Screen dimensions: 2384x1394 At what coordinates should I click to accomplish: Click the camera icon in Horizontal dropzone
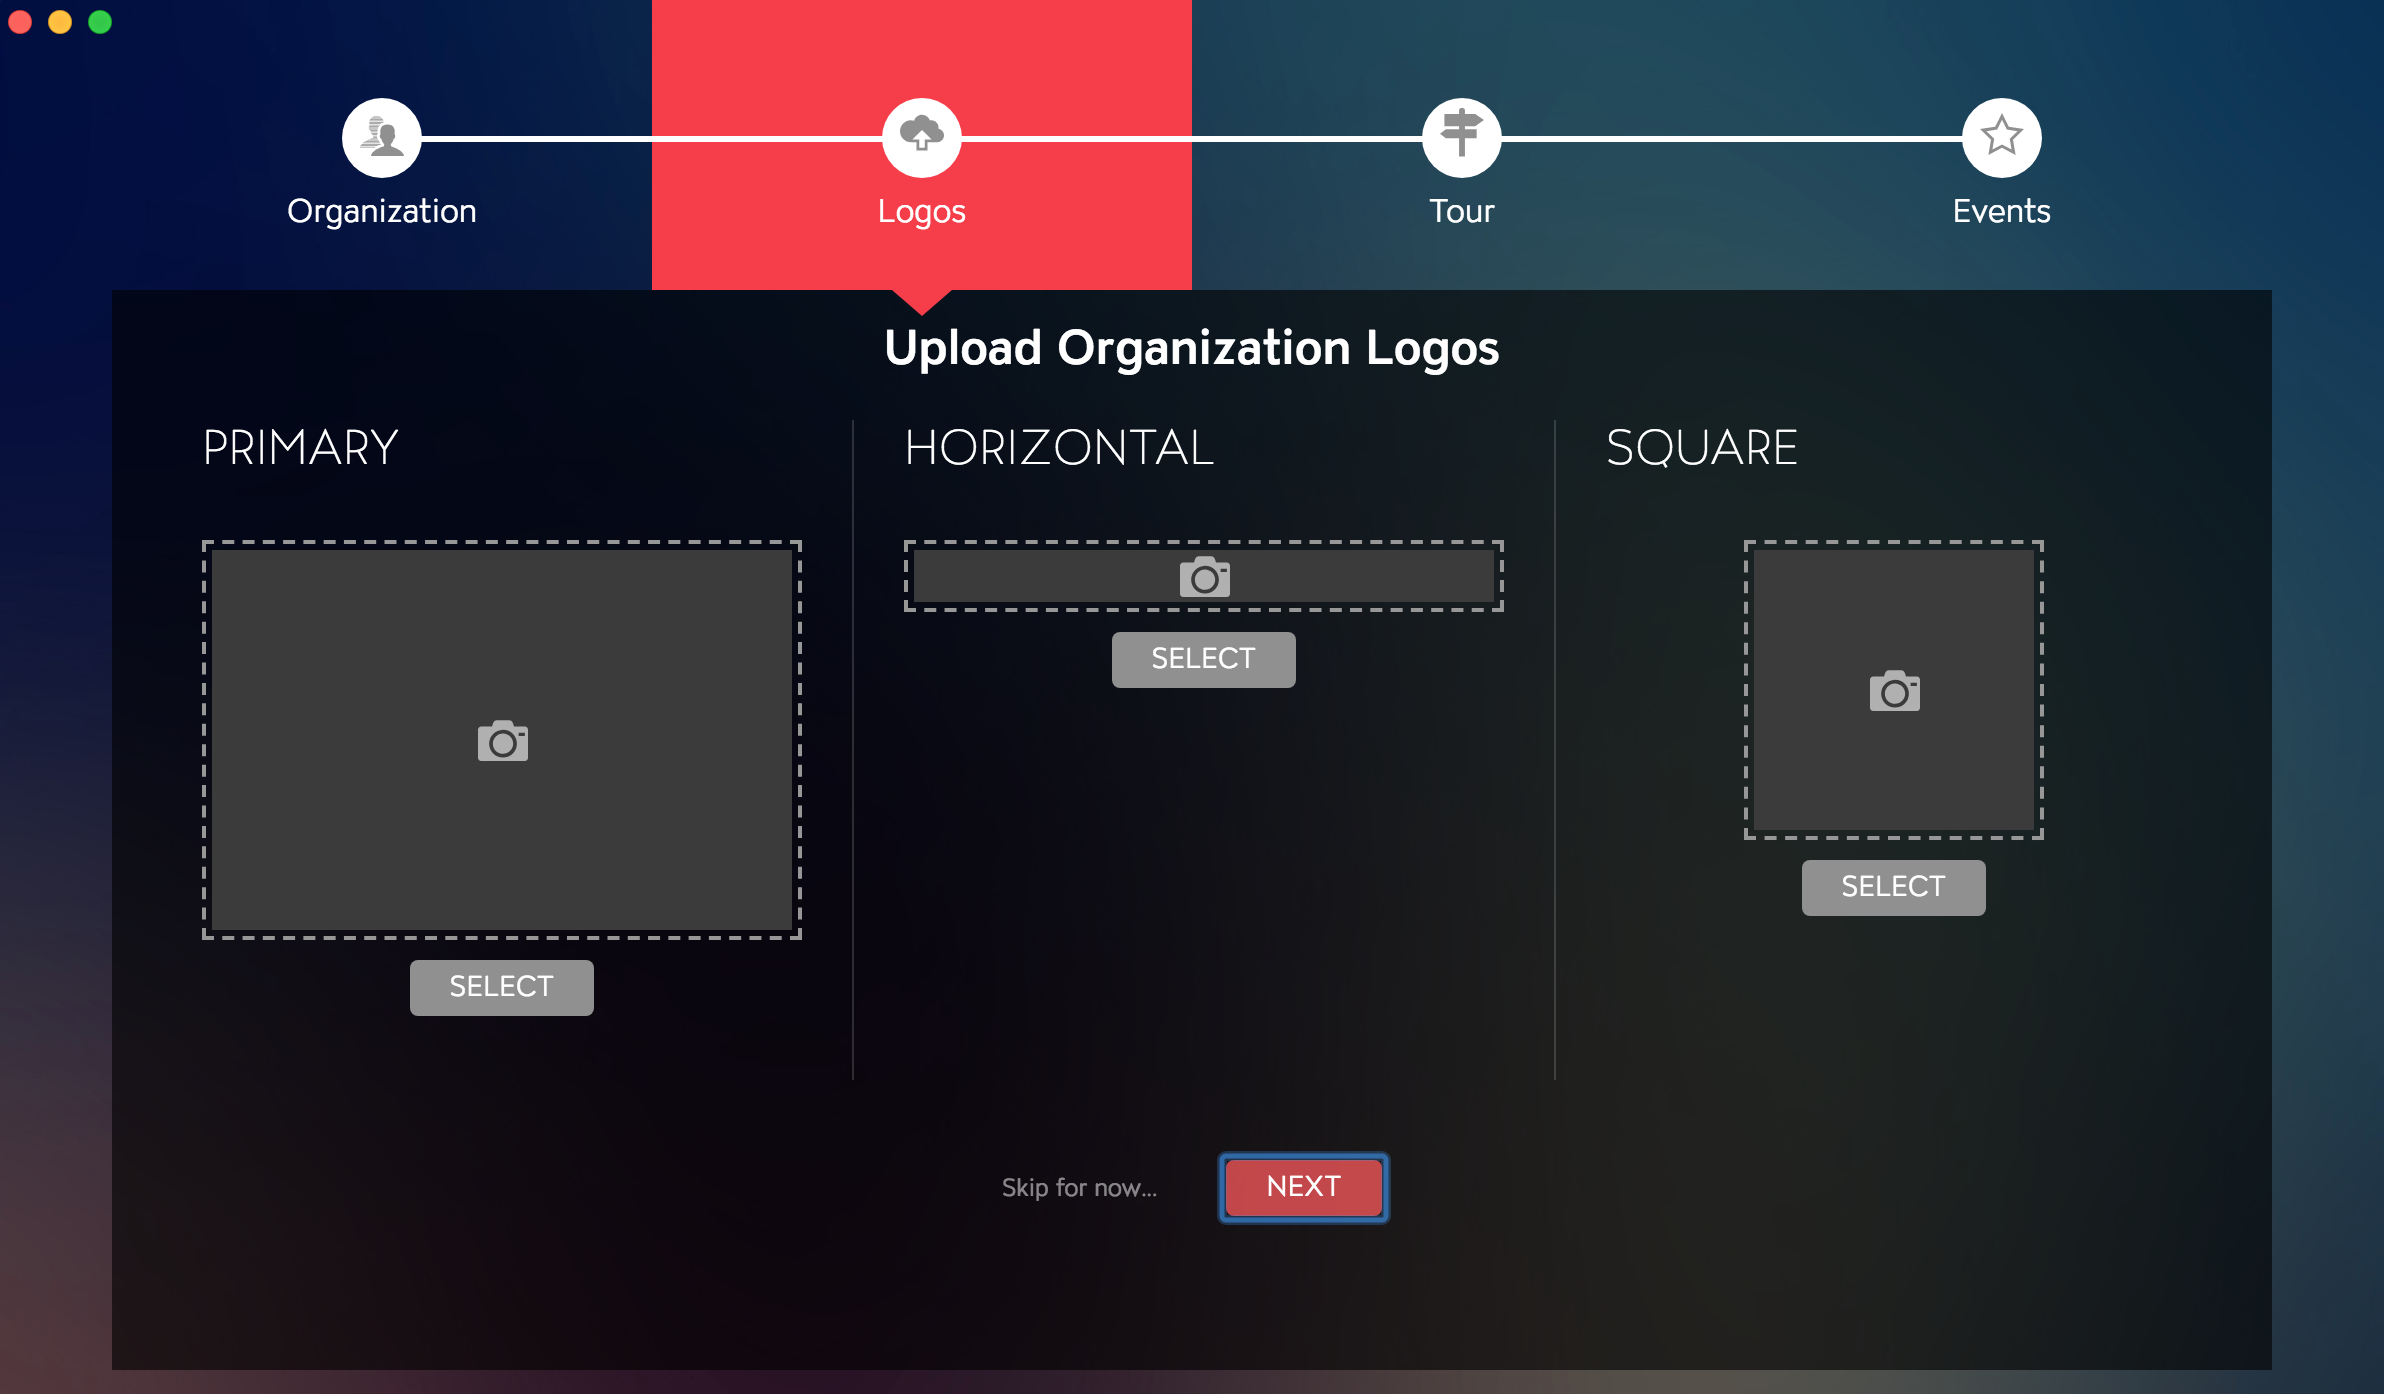click(x=1205, y=577)
